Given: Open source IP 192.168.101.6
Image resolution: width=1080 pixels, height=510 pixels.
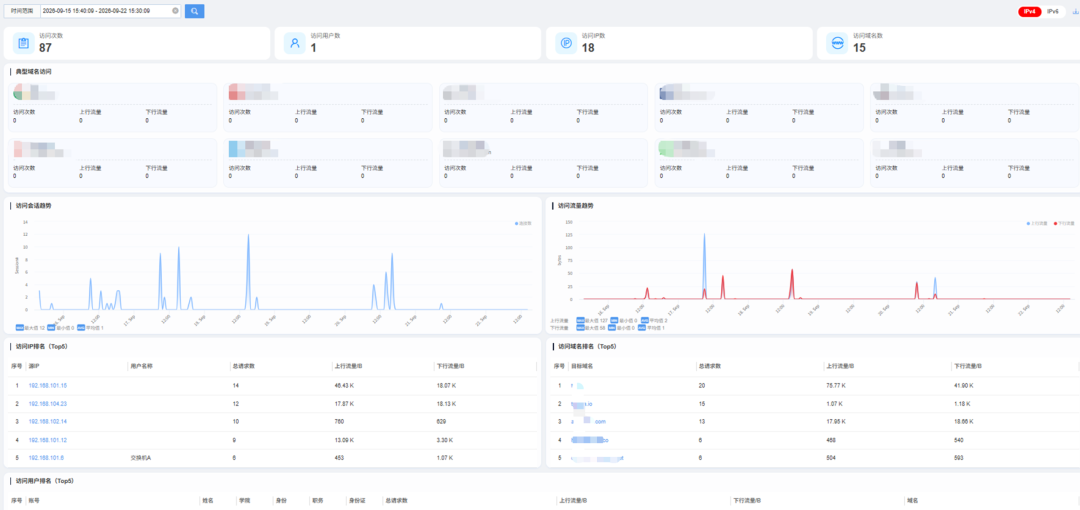Looking at the screenshot, I should click(46, 458).
